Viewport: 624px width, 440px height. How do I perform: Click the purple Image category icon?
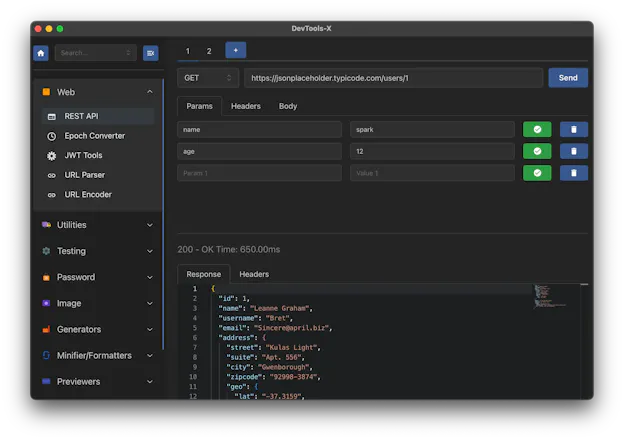point(46,303)
